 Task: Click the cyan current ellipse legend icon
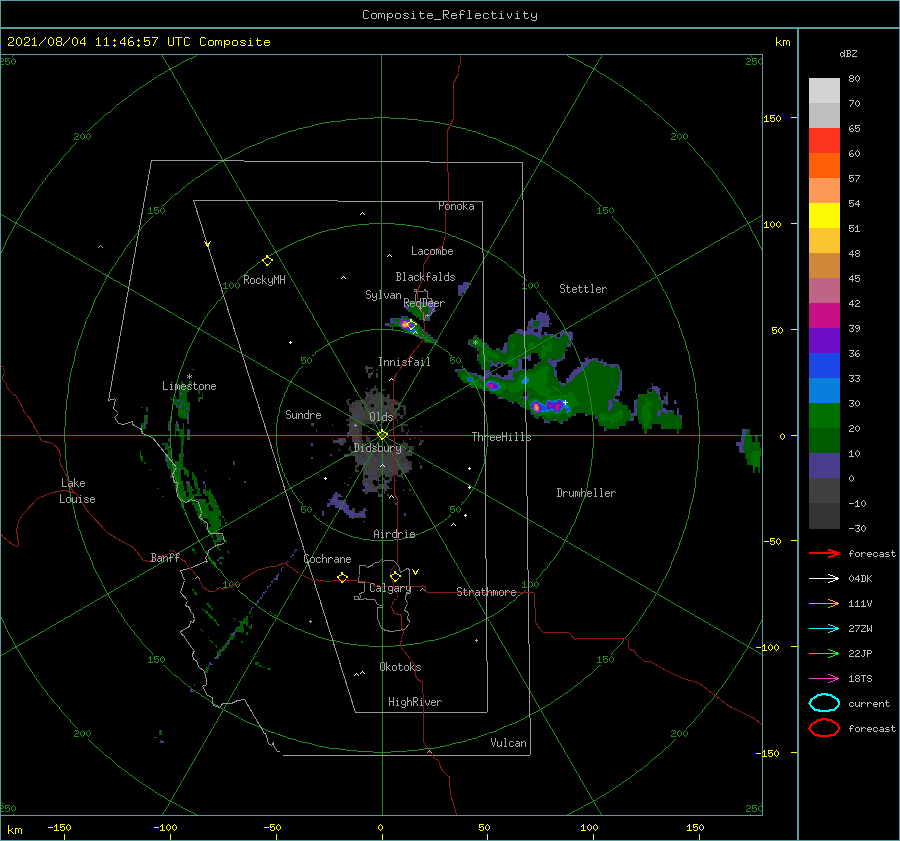tap(824, 703)
